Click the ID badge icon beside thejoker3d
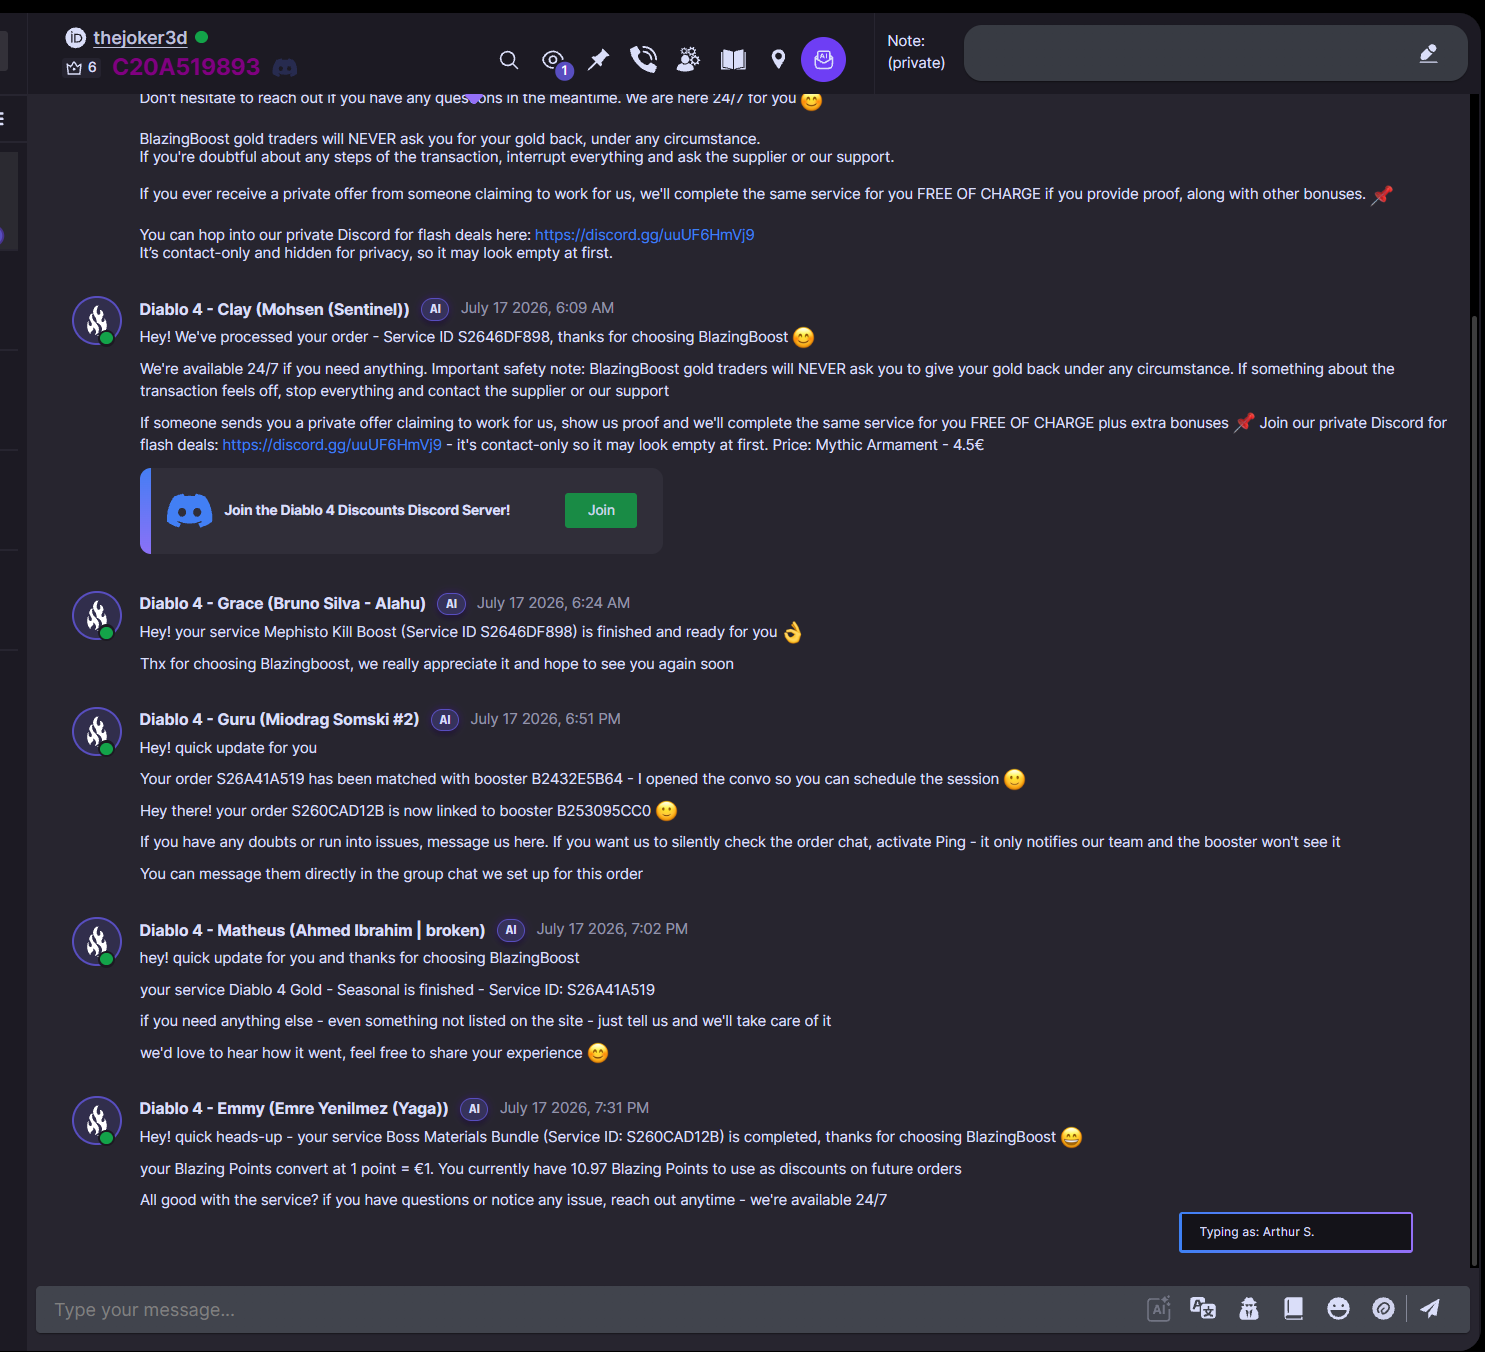Viewport: 1485px width, 1352px height. tap(76, 38)
